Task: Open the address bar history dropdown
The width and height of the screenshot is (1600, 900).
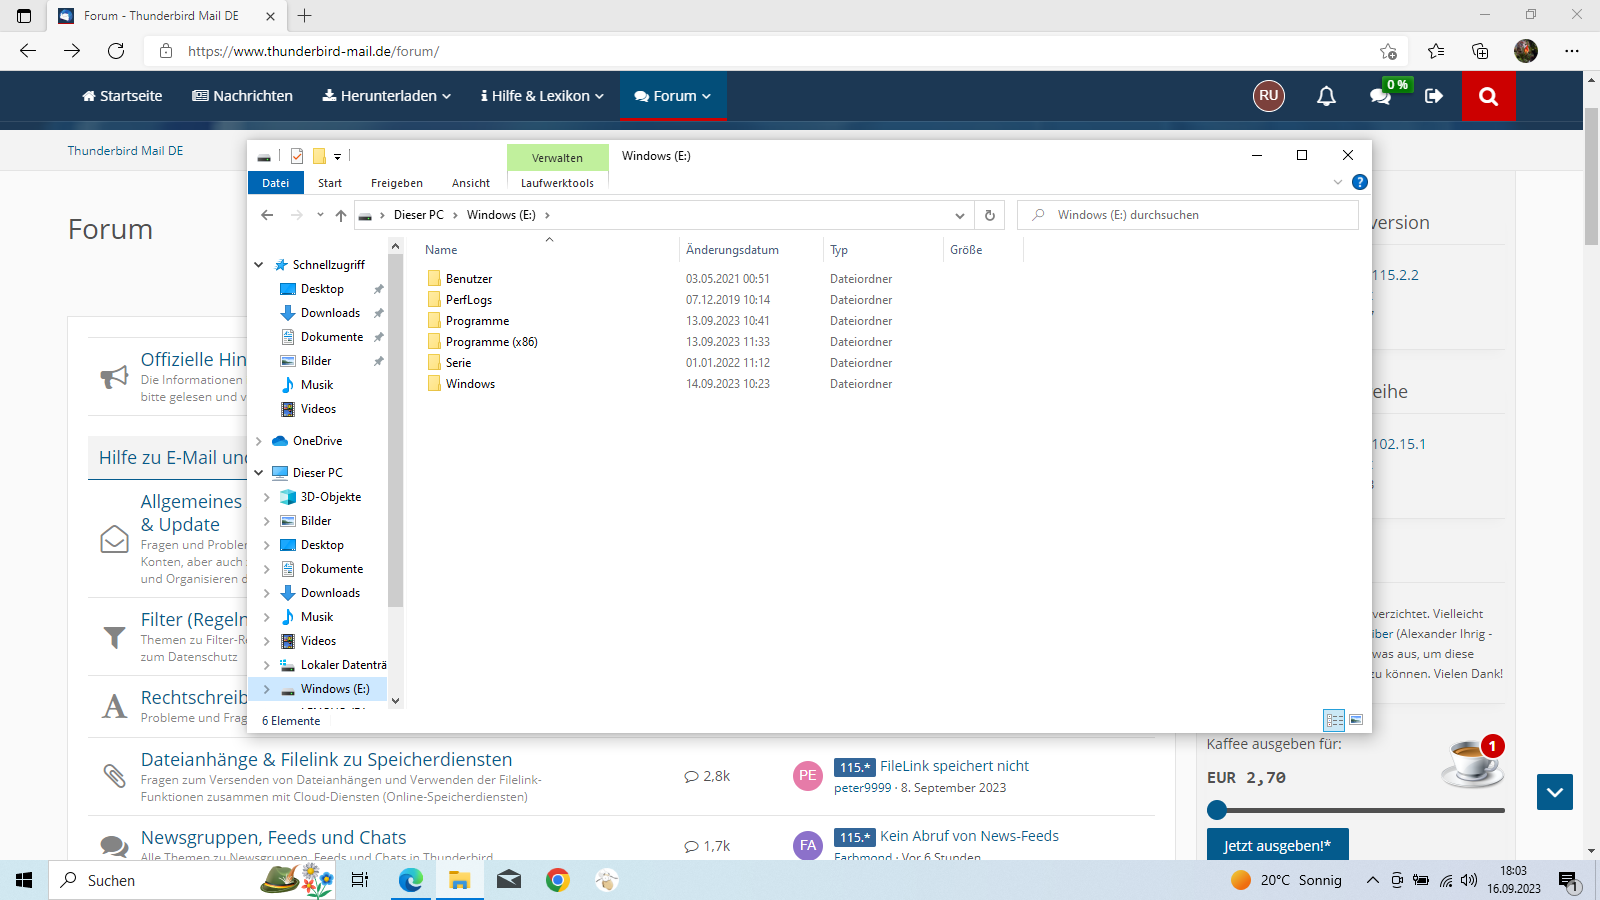Action: pyautogui.click(x=959, y=215)
